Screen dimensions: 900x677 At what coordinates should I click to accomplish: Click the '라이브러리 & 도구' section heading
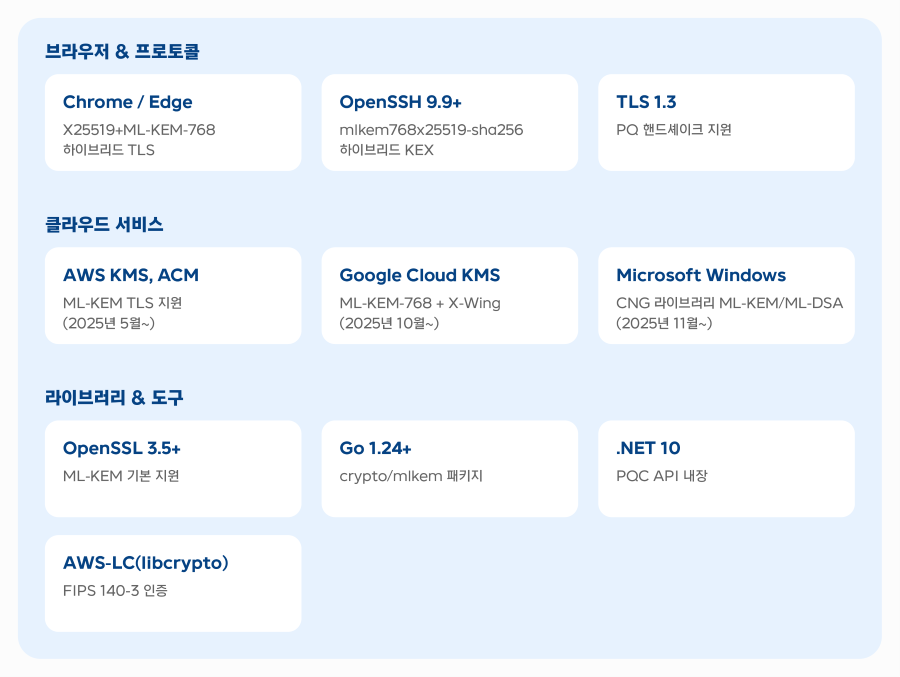coord(114,397)
